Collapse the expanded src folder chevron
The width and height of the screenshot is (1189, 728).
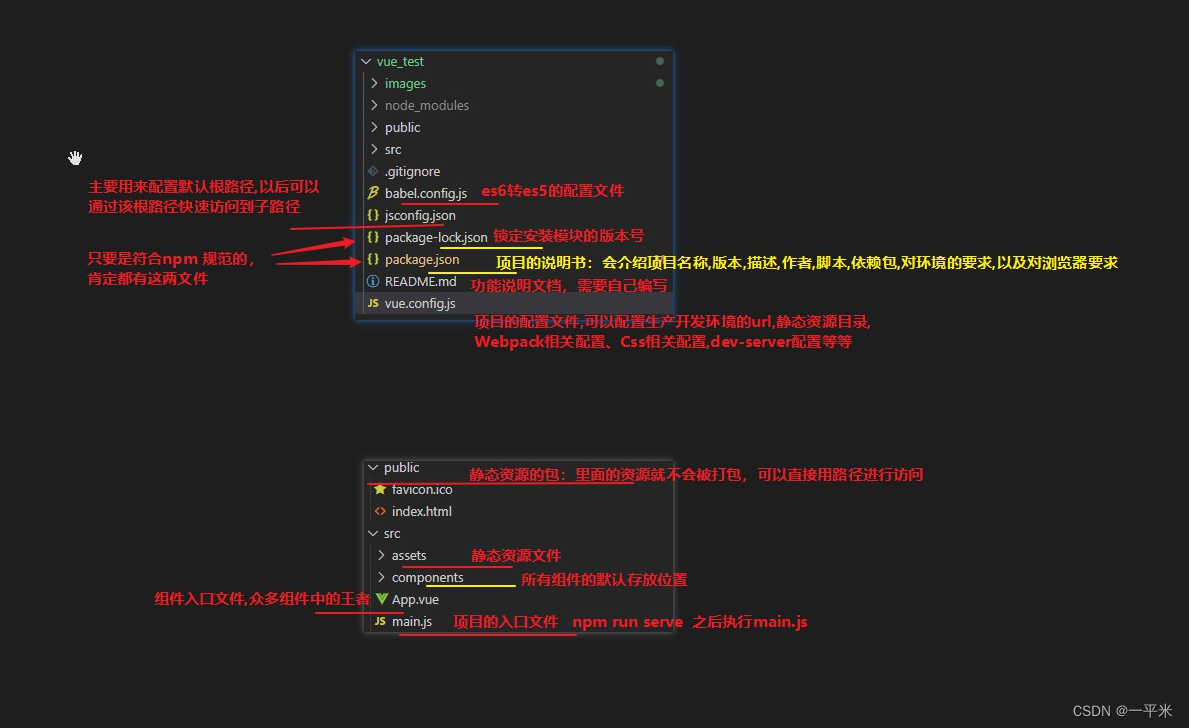click(x=373, y=534)
